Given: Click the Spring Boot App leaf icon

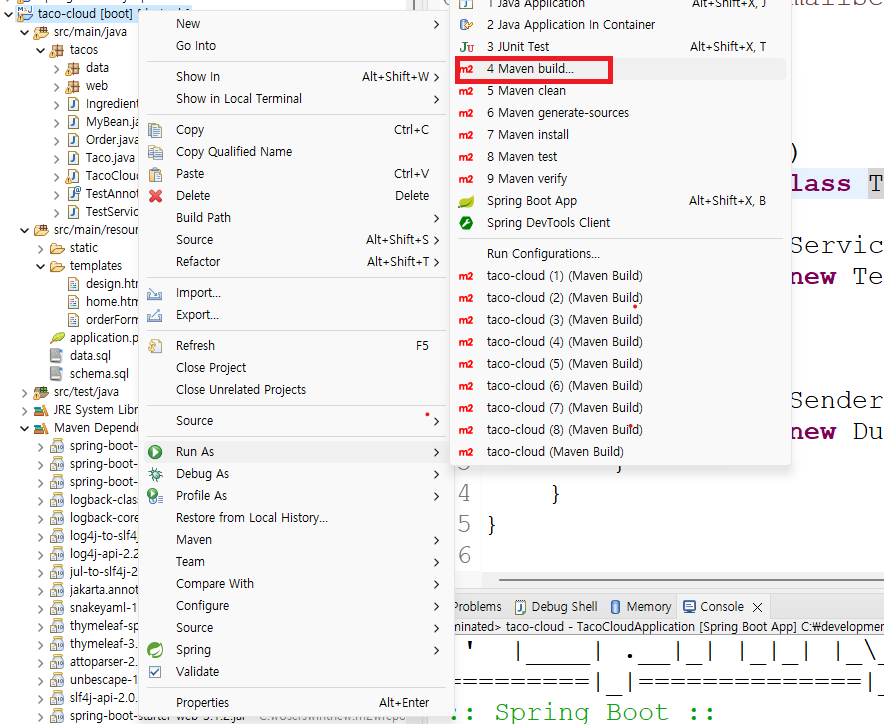Looking at the screenshot, I should coord(466,201).
